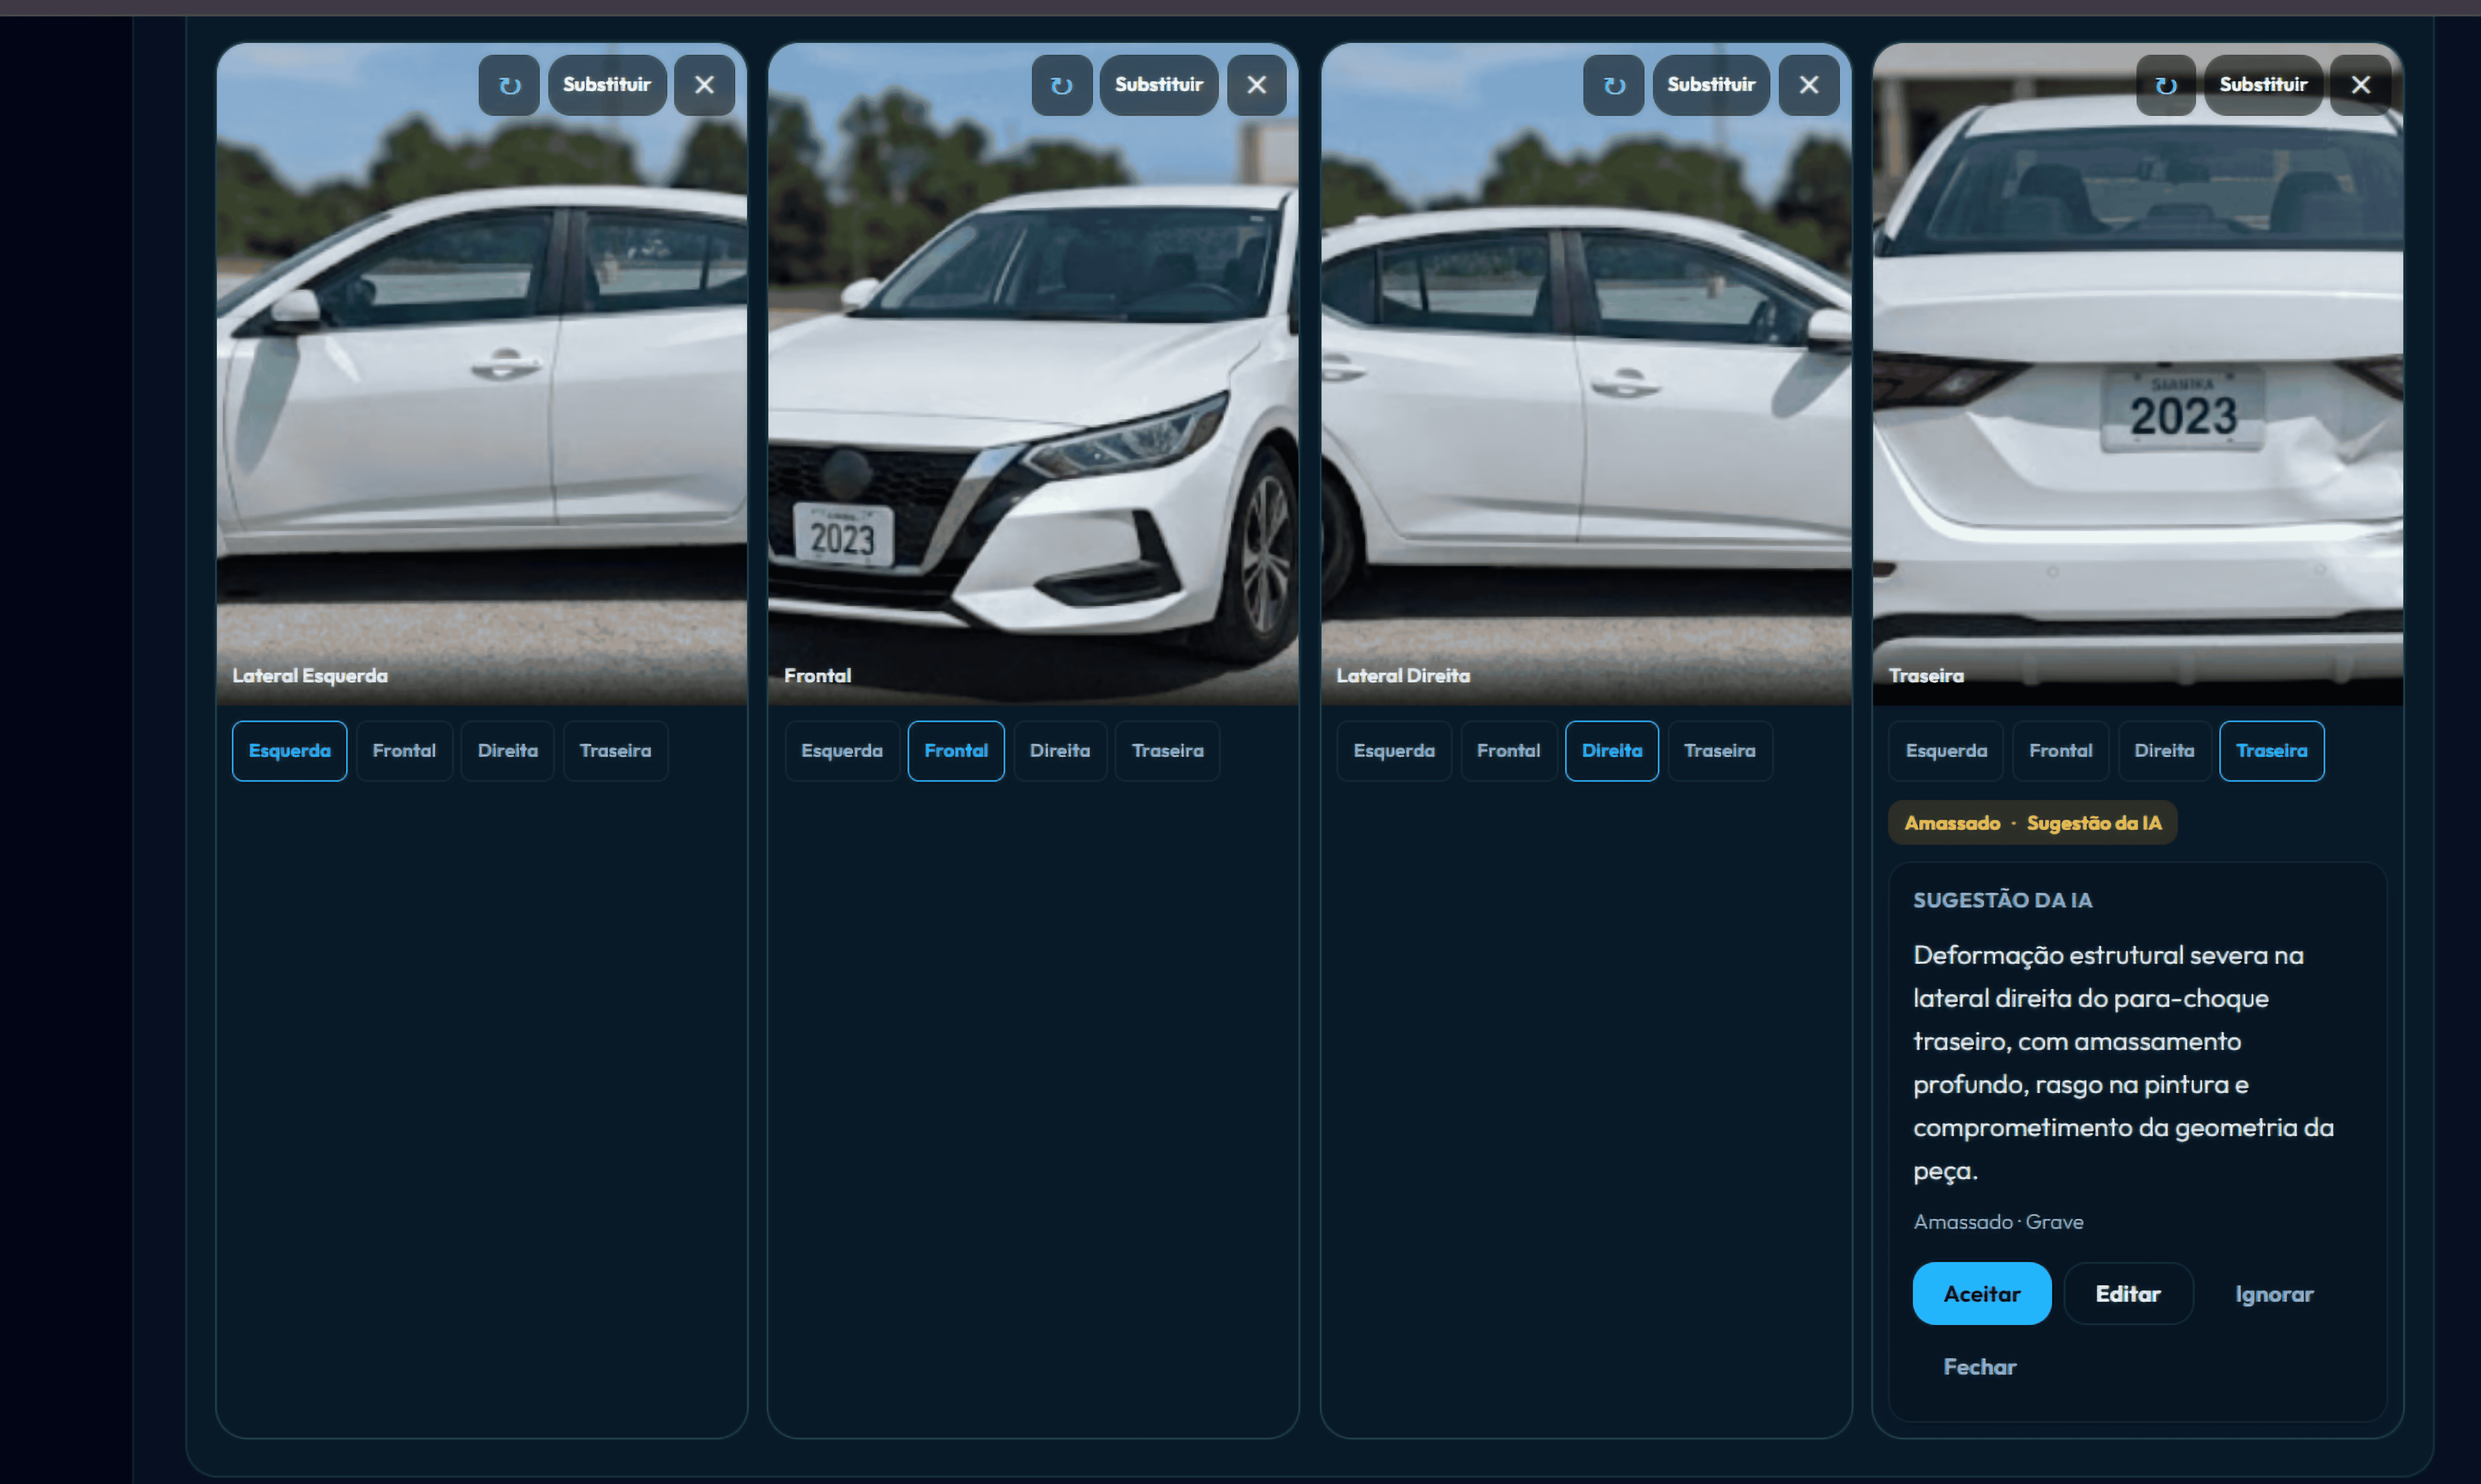Click Substituir on Lateral Direita card
Viewport: 2481px width, 1484px height.
click(1711, 85)
